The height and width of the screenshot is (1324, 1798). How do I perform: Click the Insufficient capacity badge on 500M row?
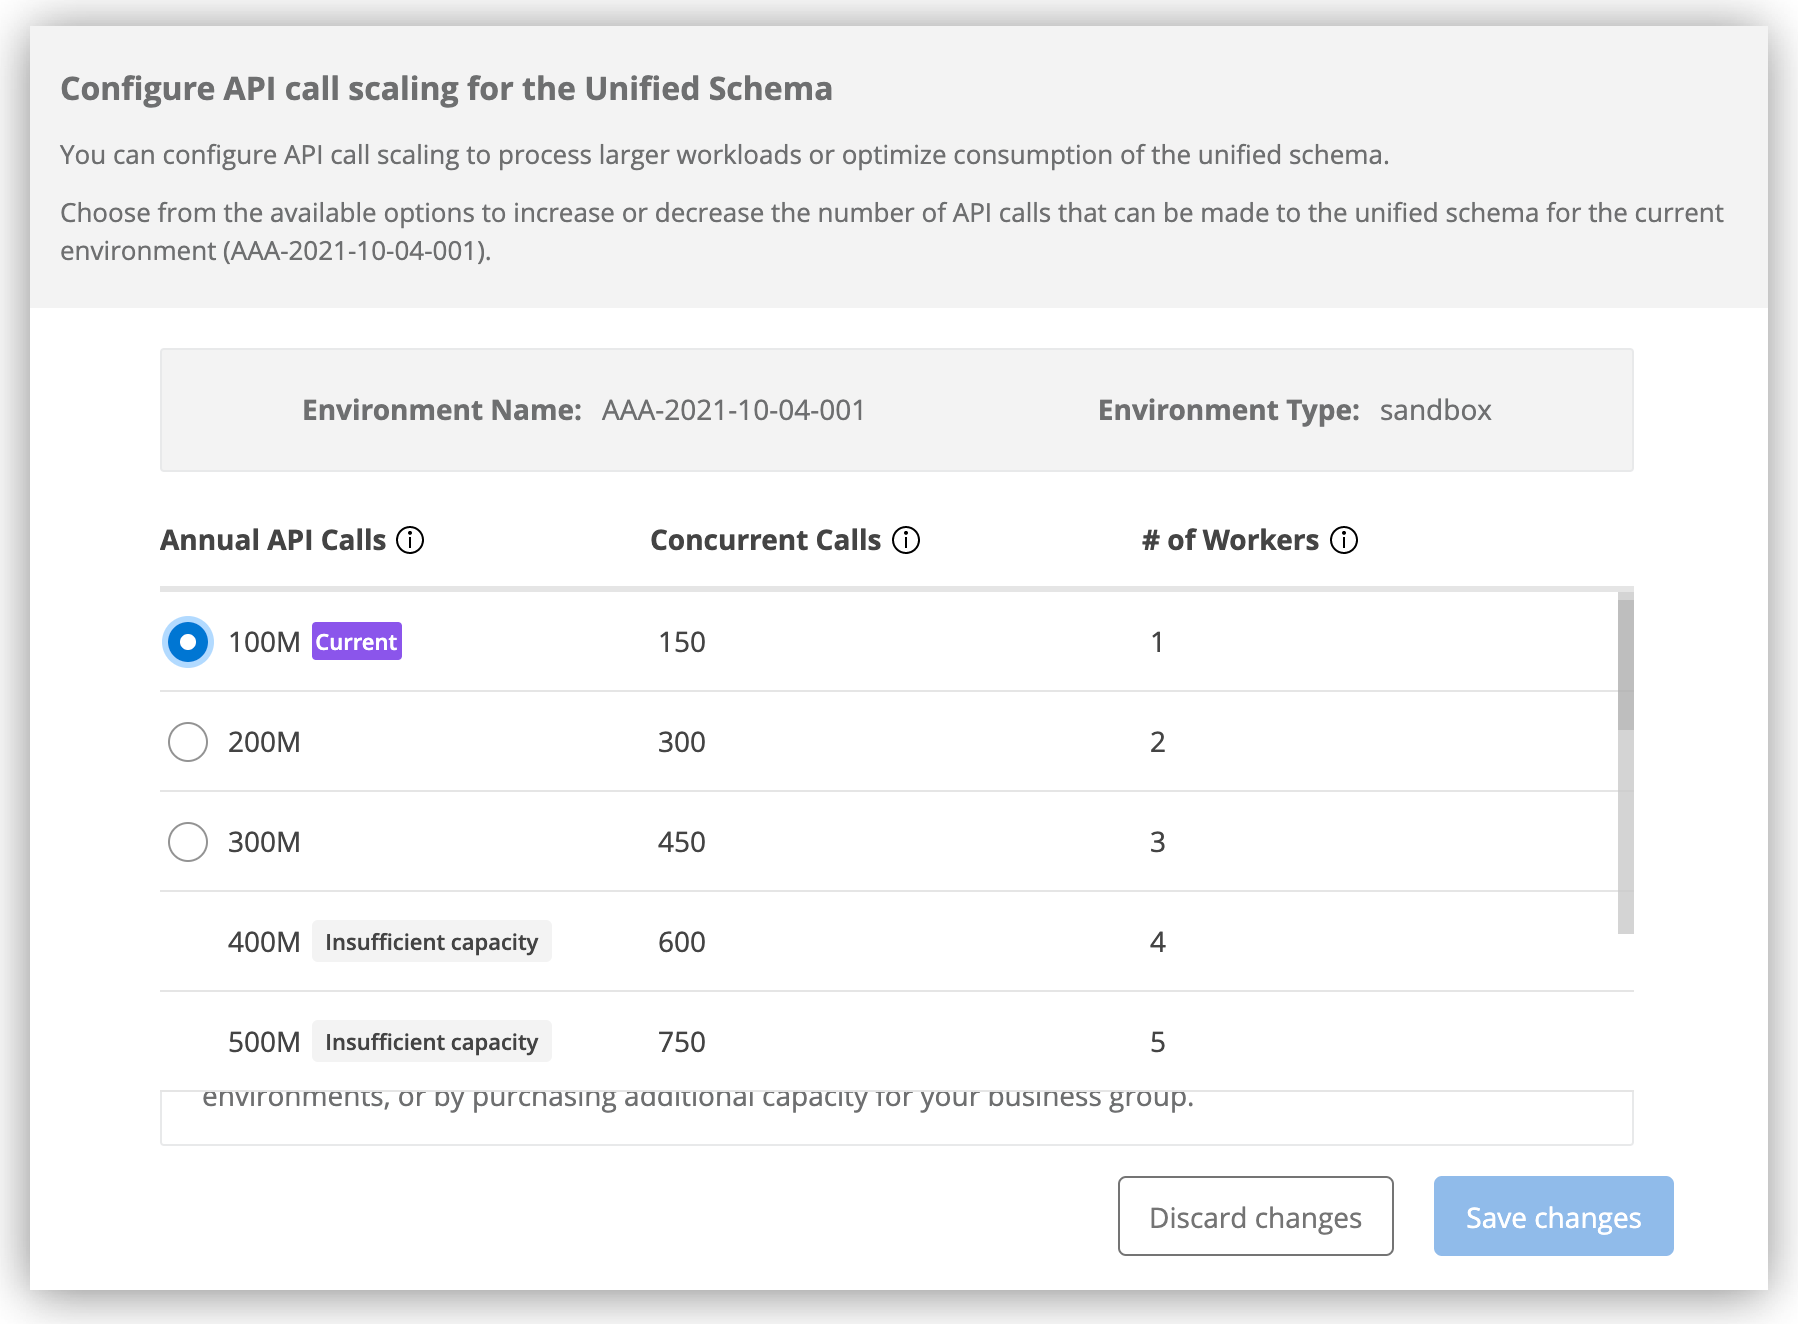click(x=432, y=1041)
